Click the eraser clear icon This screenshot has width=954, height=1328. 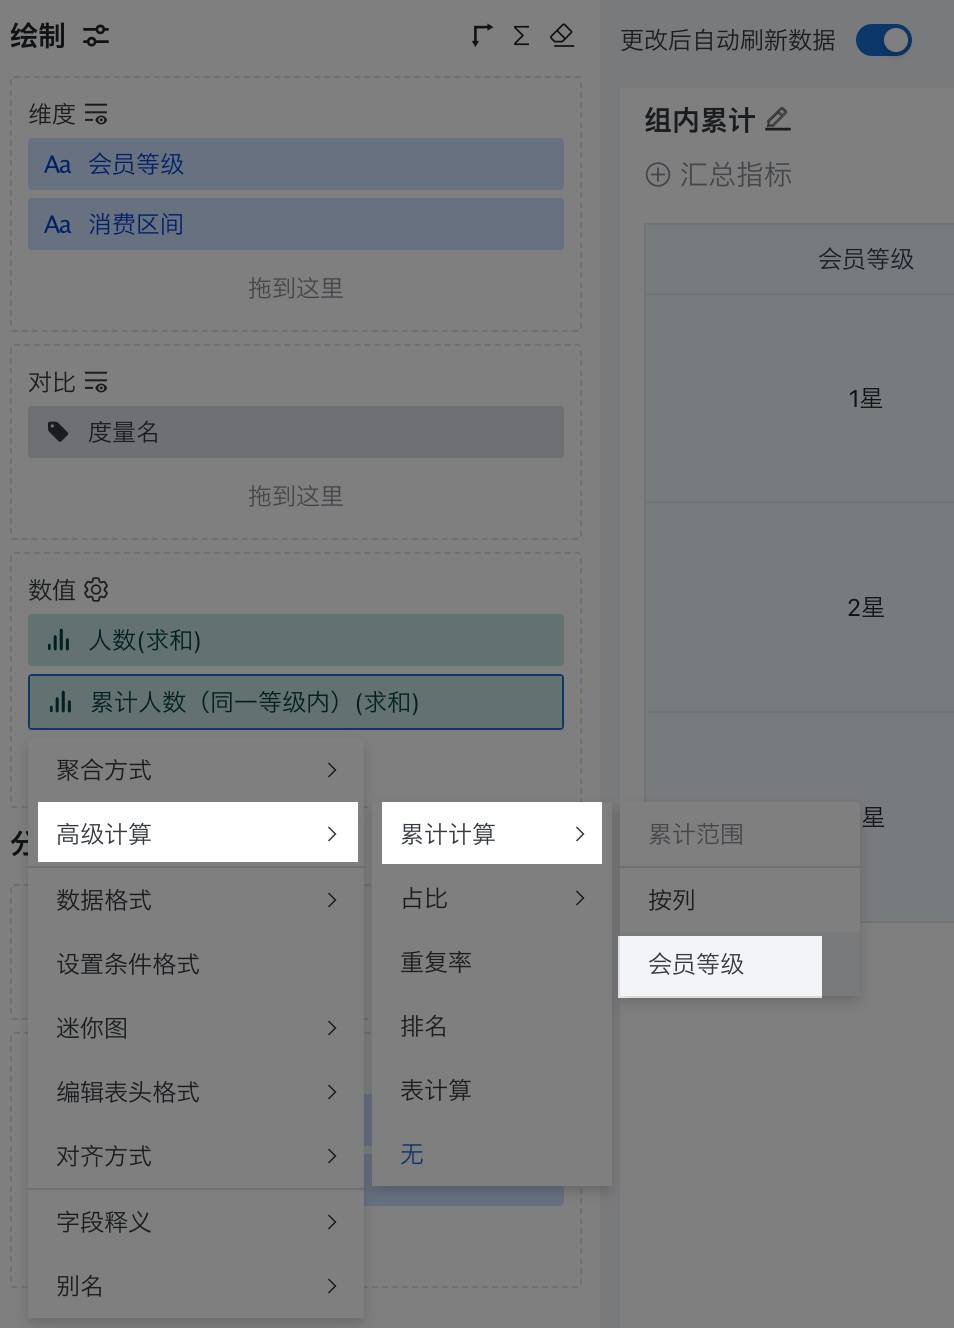(562, 36)
